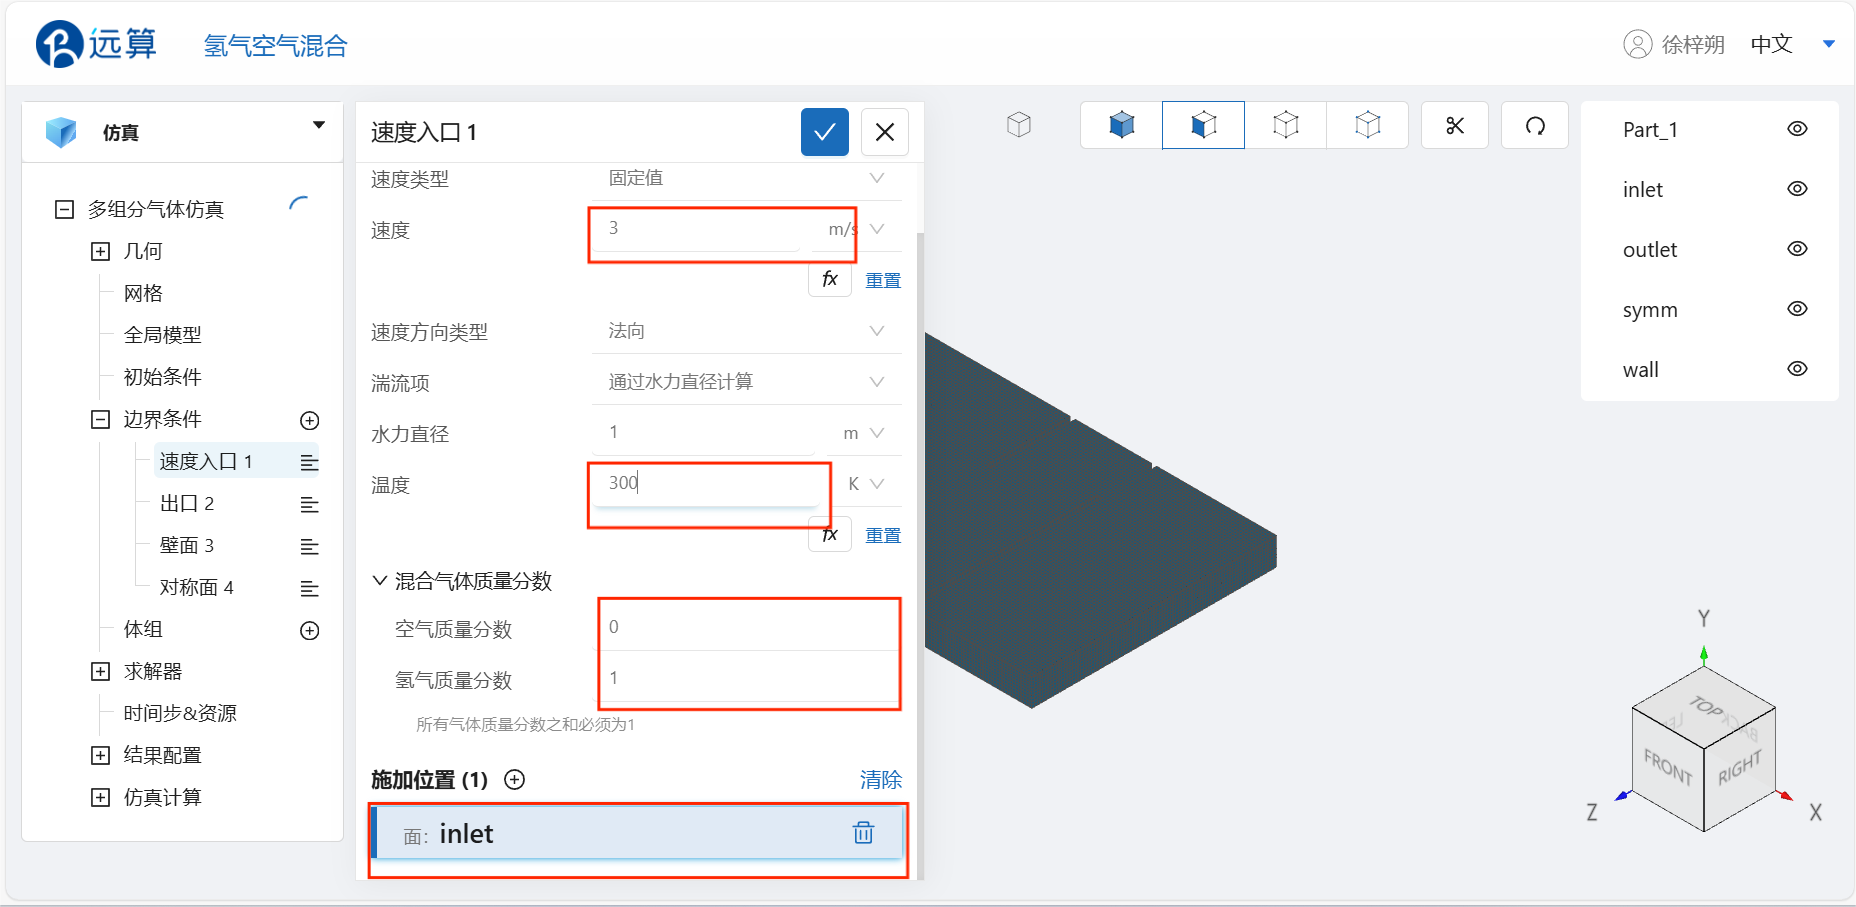Clear applied locations with 清除
Image resolution: width=1856 pixels, height=907 pixels.
(x=881, y=780)
